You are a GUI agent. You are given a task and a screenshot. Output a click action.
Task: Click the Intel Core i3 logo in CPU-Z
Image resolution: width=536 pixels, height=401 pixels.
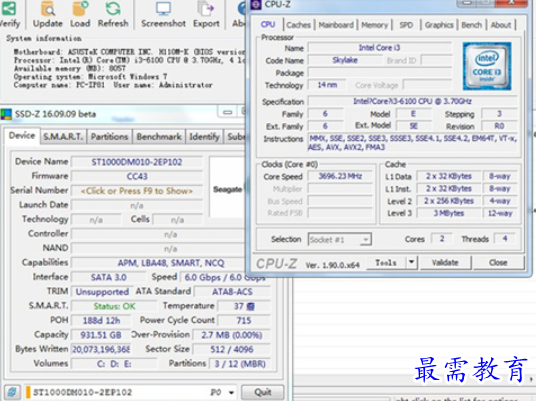tap(487, 66)
